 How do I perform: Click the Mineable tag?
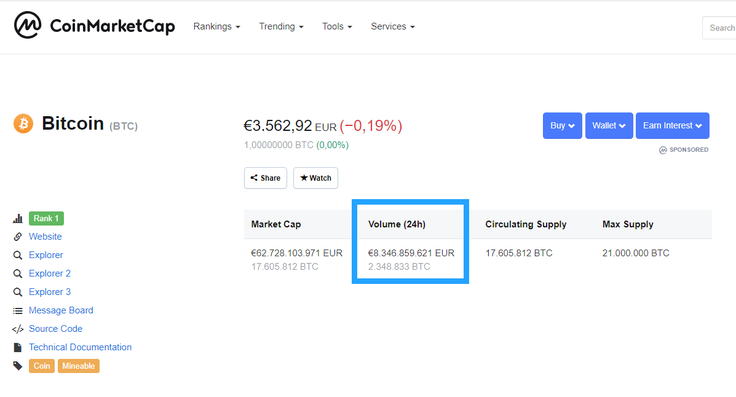coord(78,366)
